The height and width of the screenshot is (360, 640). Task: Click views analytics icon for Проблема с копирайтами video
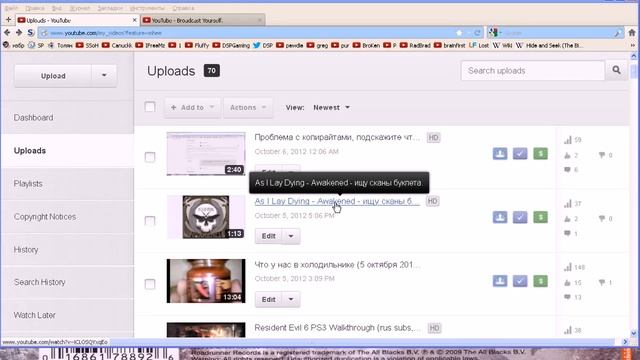(568, 140)
